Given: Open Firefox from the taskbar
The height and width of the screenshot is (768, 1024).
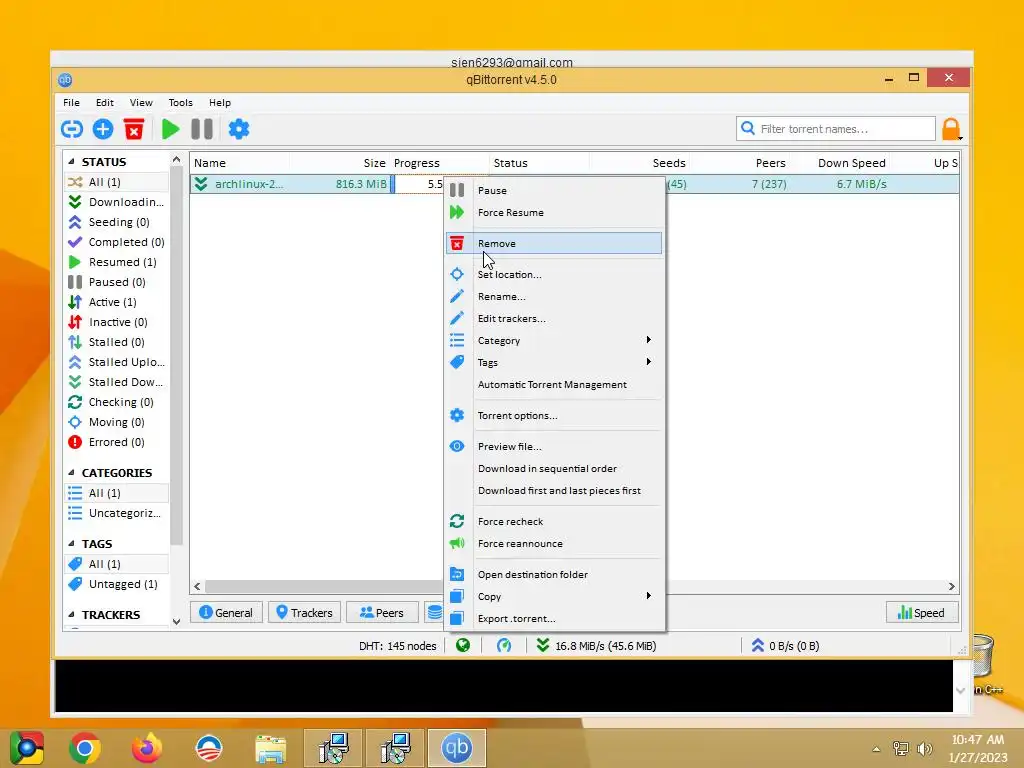Looking at the screenshot, I should 146,748.
